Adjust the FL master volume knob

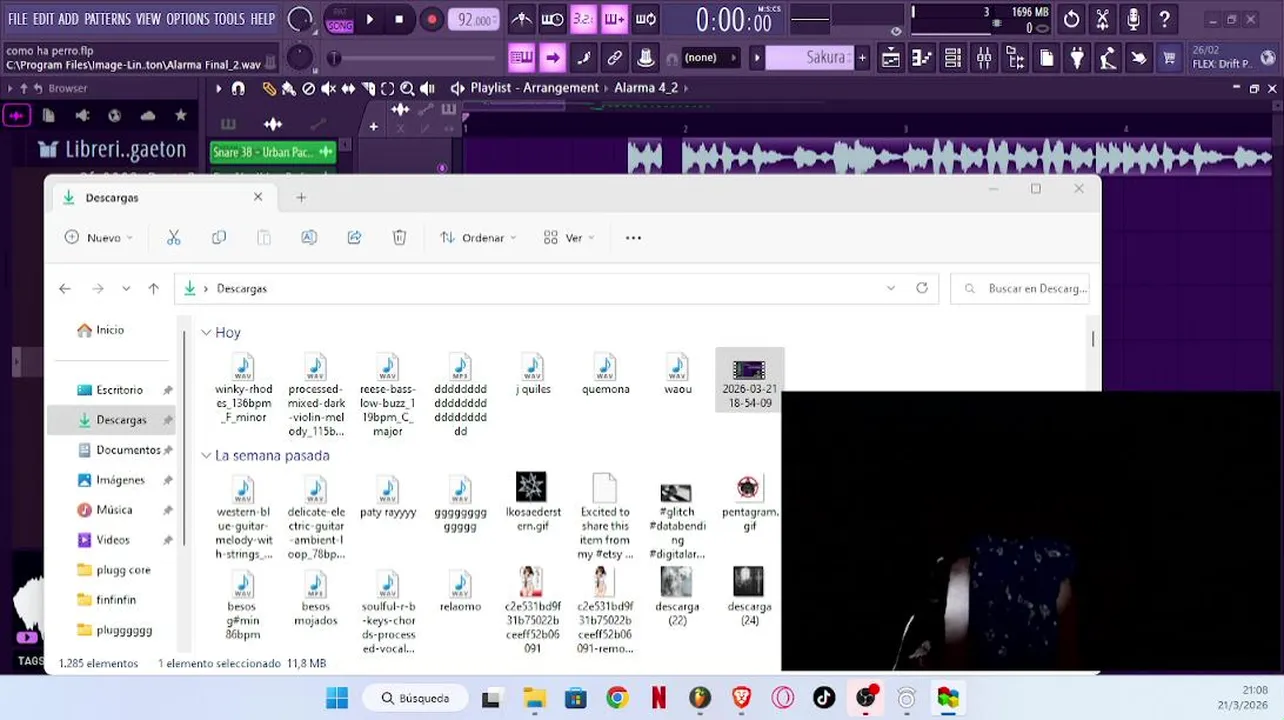click(300, 19)
